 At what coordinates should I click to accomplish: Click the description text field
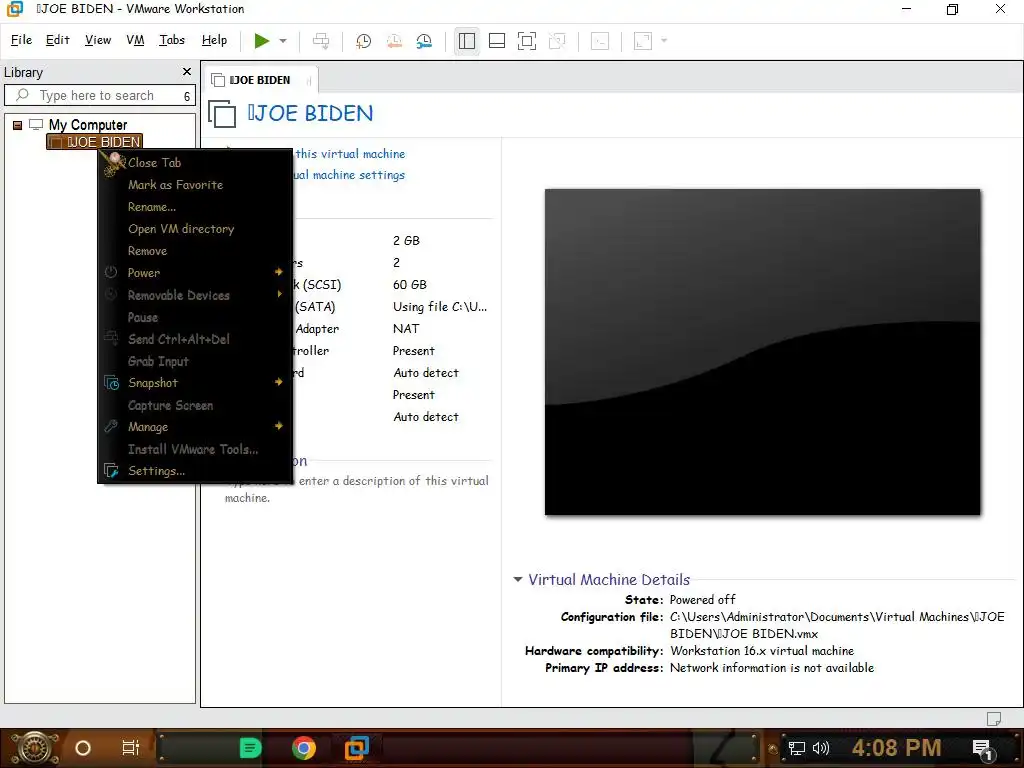(x=357, y=489)
